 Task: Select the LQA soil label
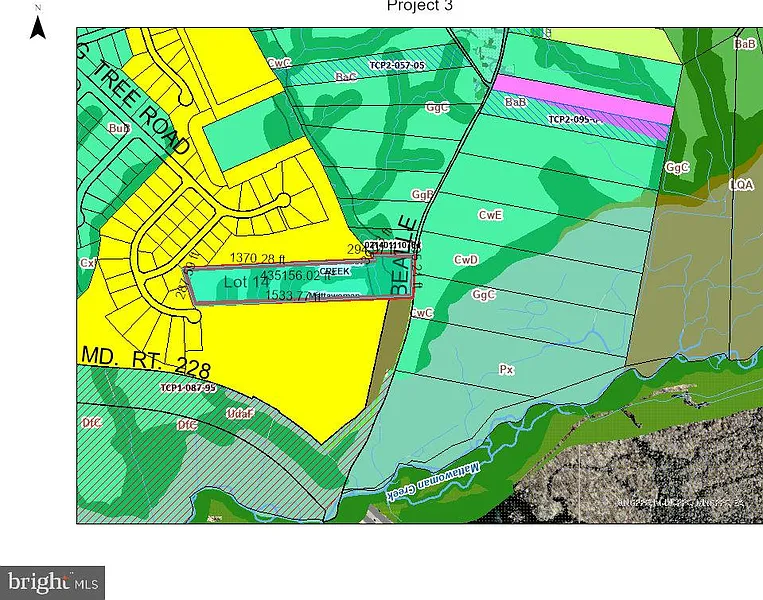coord(741,185)
